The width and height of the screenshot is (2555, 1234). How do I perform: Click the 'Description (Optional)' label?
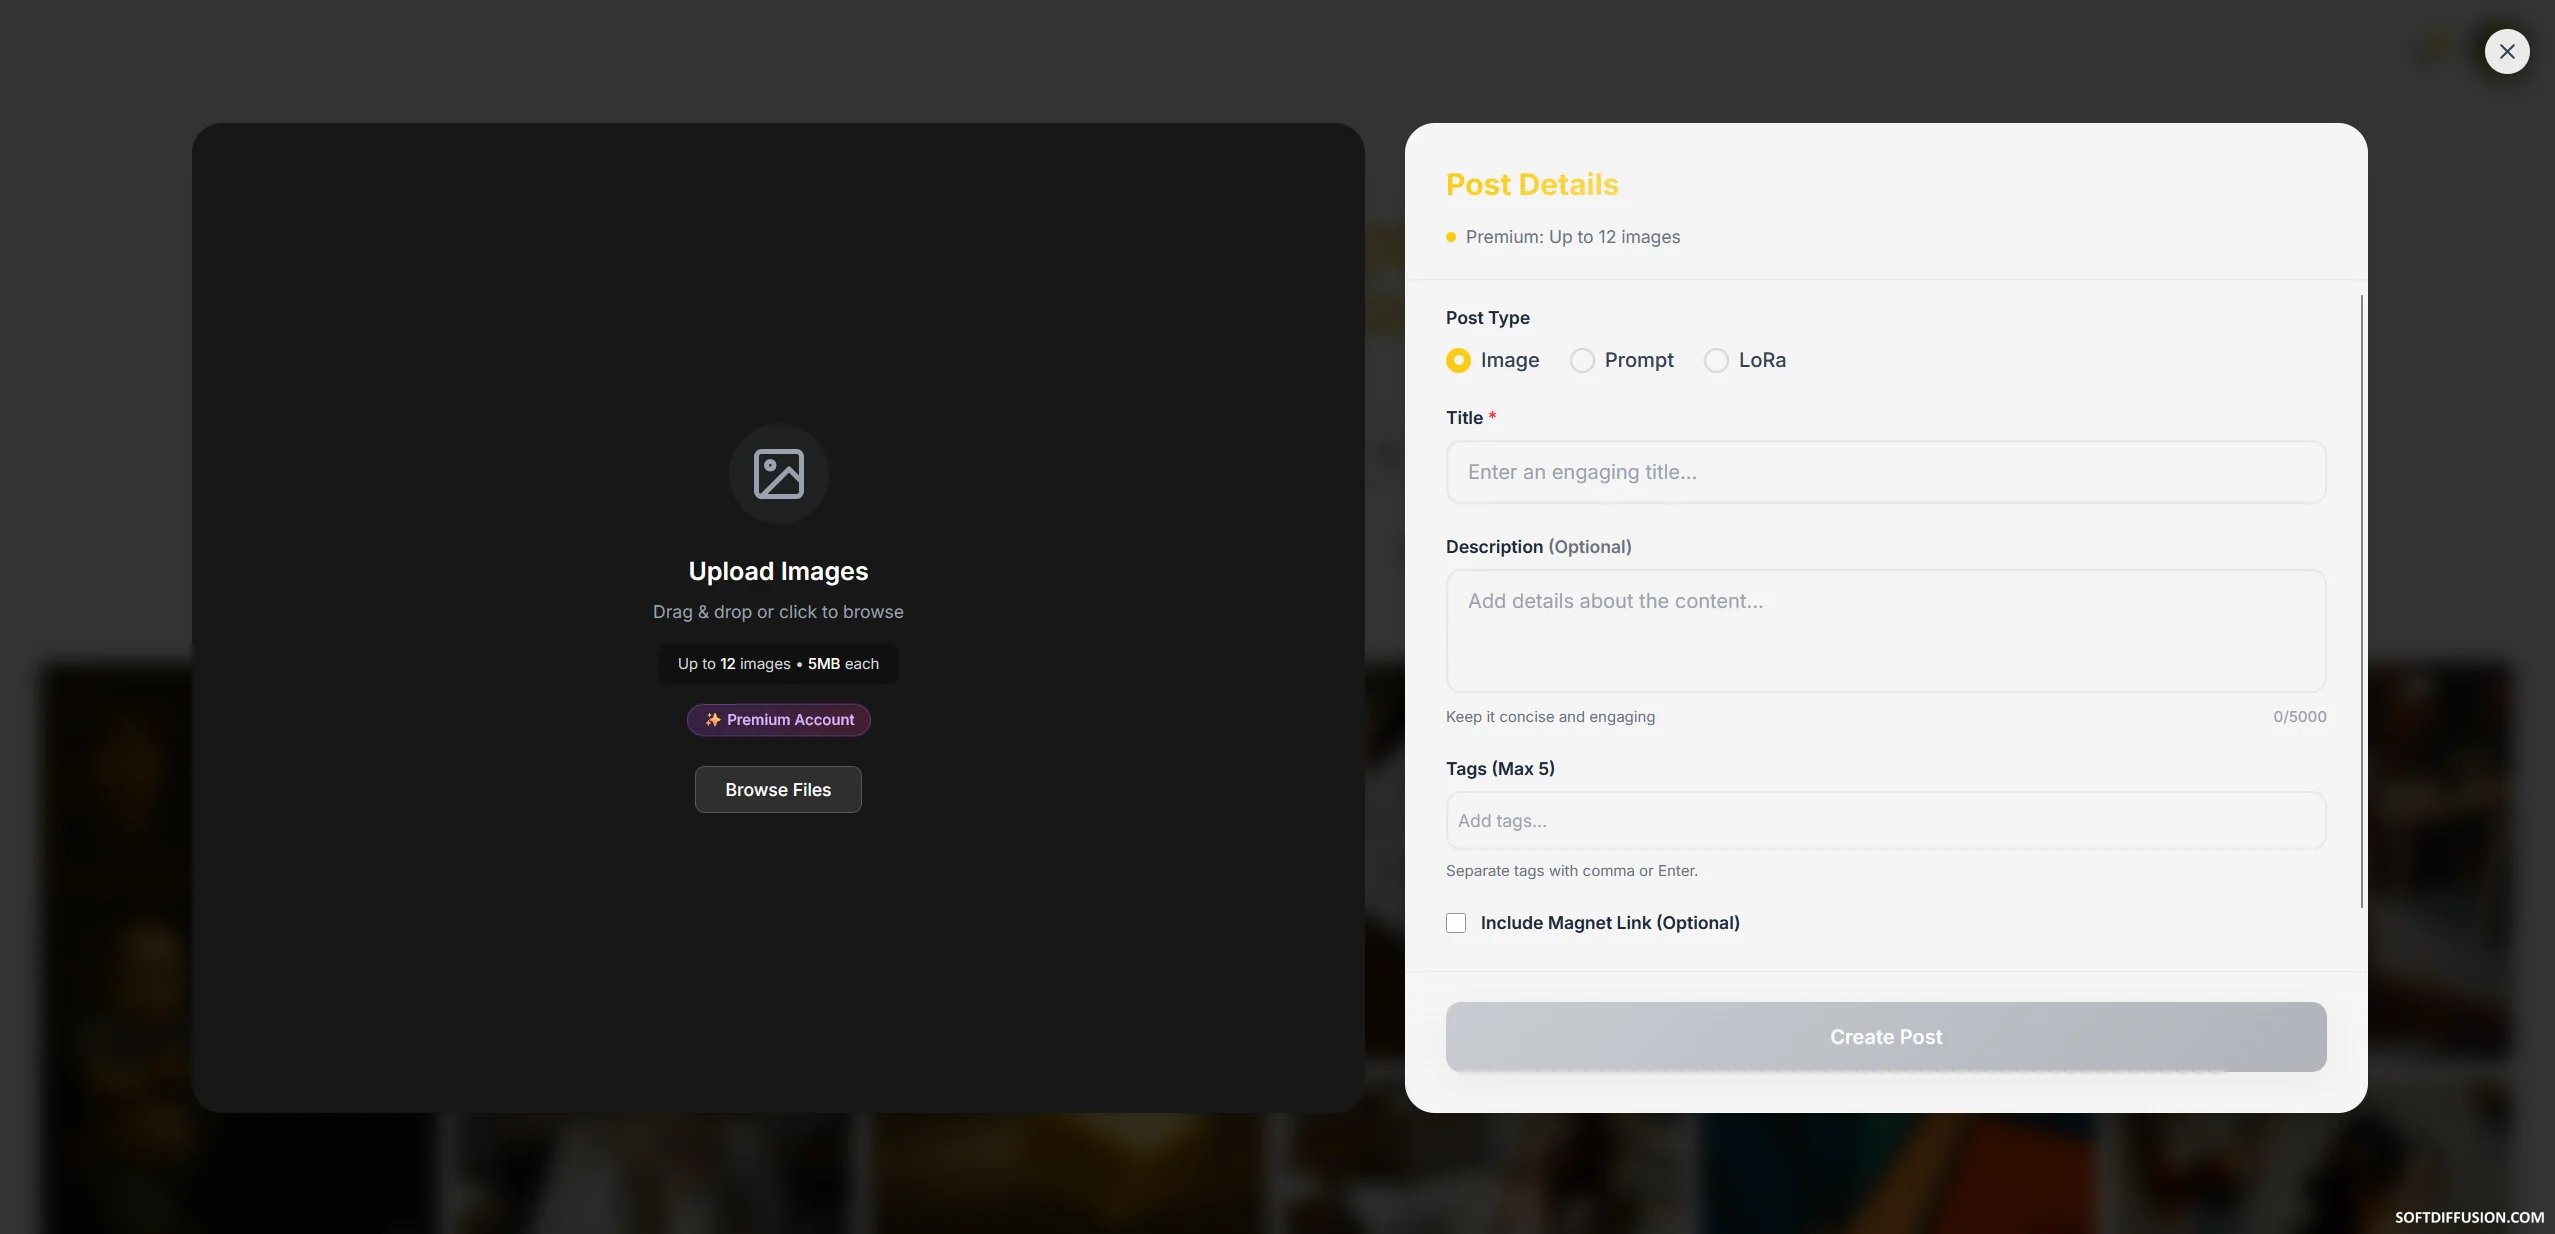coord(1538,547)
